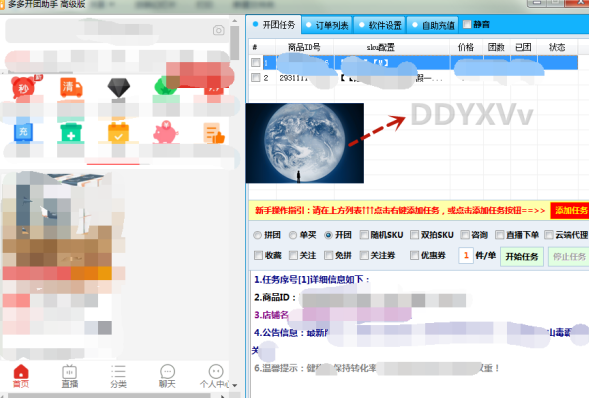Image resolution: width=589 pixels, height=398 pixels.
Task: Open the green medicine box icon
Action: coord(71,132)
